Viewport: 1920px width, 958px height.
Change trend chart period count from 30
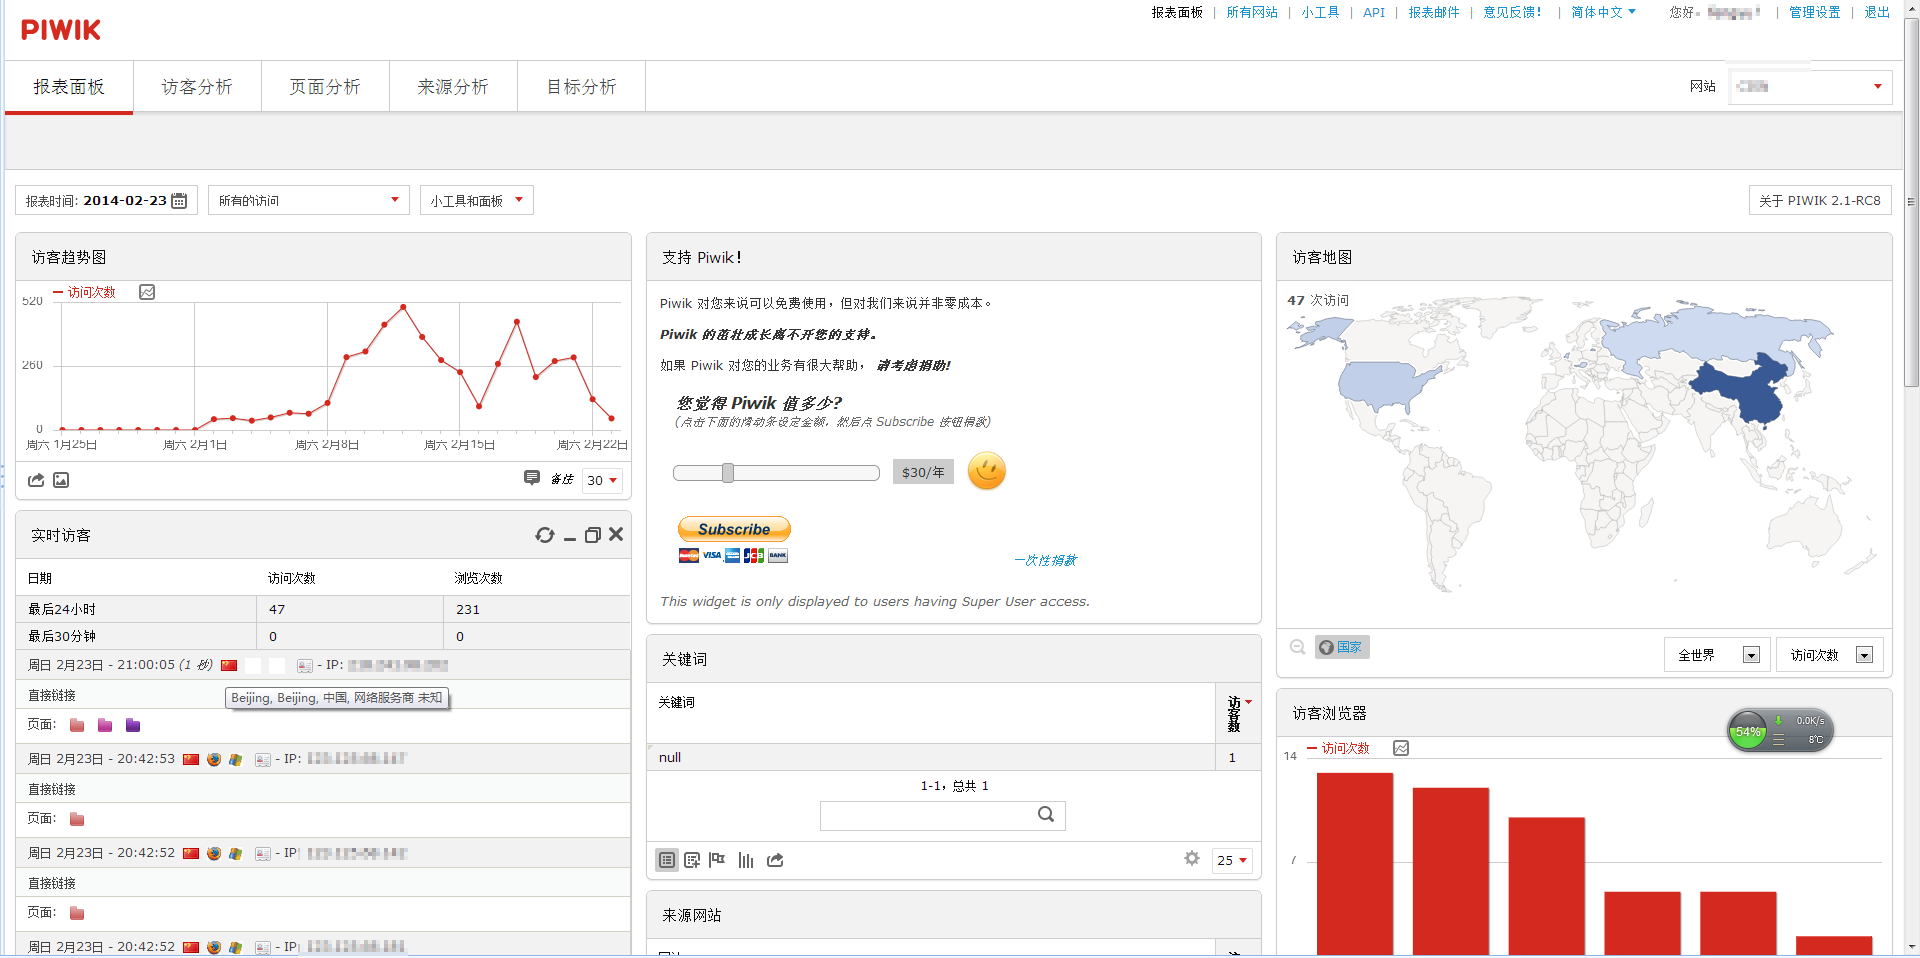tap(602, 480)
